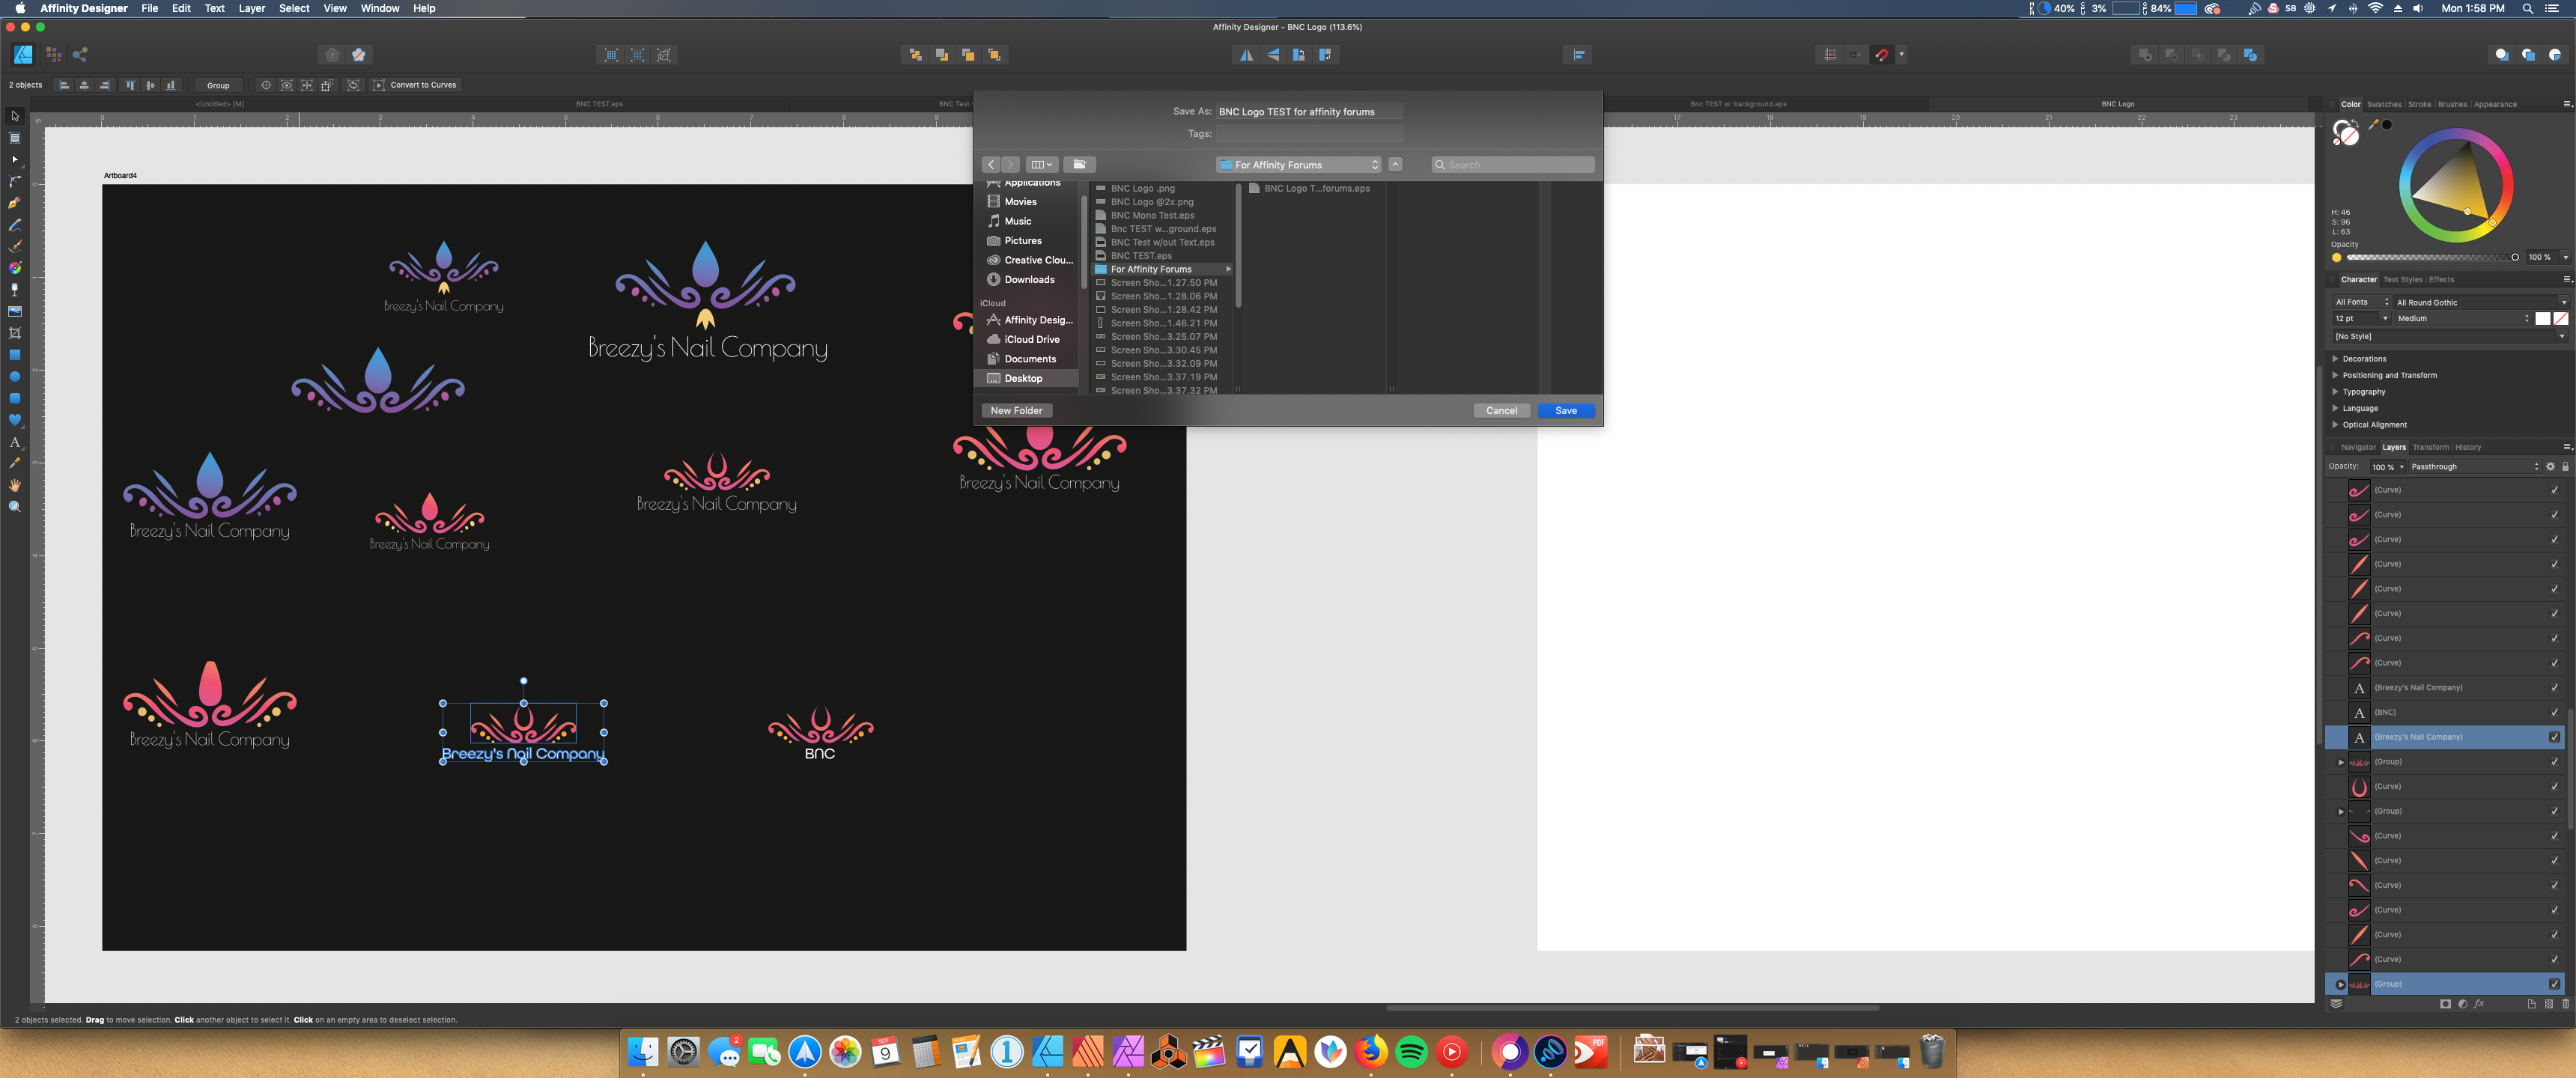Screen dimensions: 2576x1078
Task: Select the Color Picker eyedropper tool
Action: click(14, 463)
